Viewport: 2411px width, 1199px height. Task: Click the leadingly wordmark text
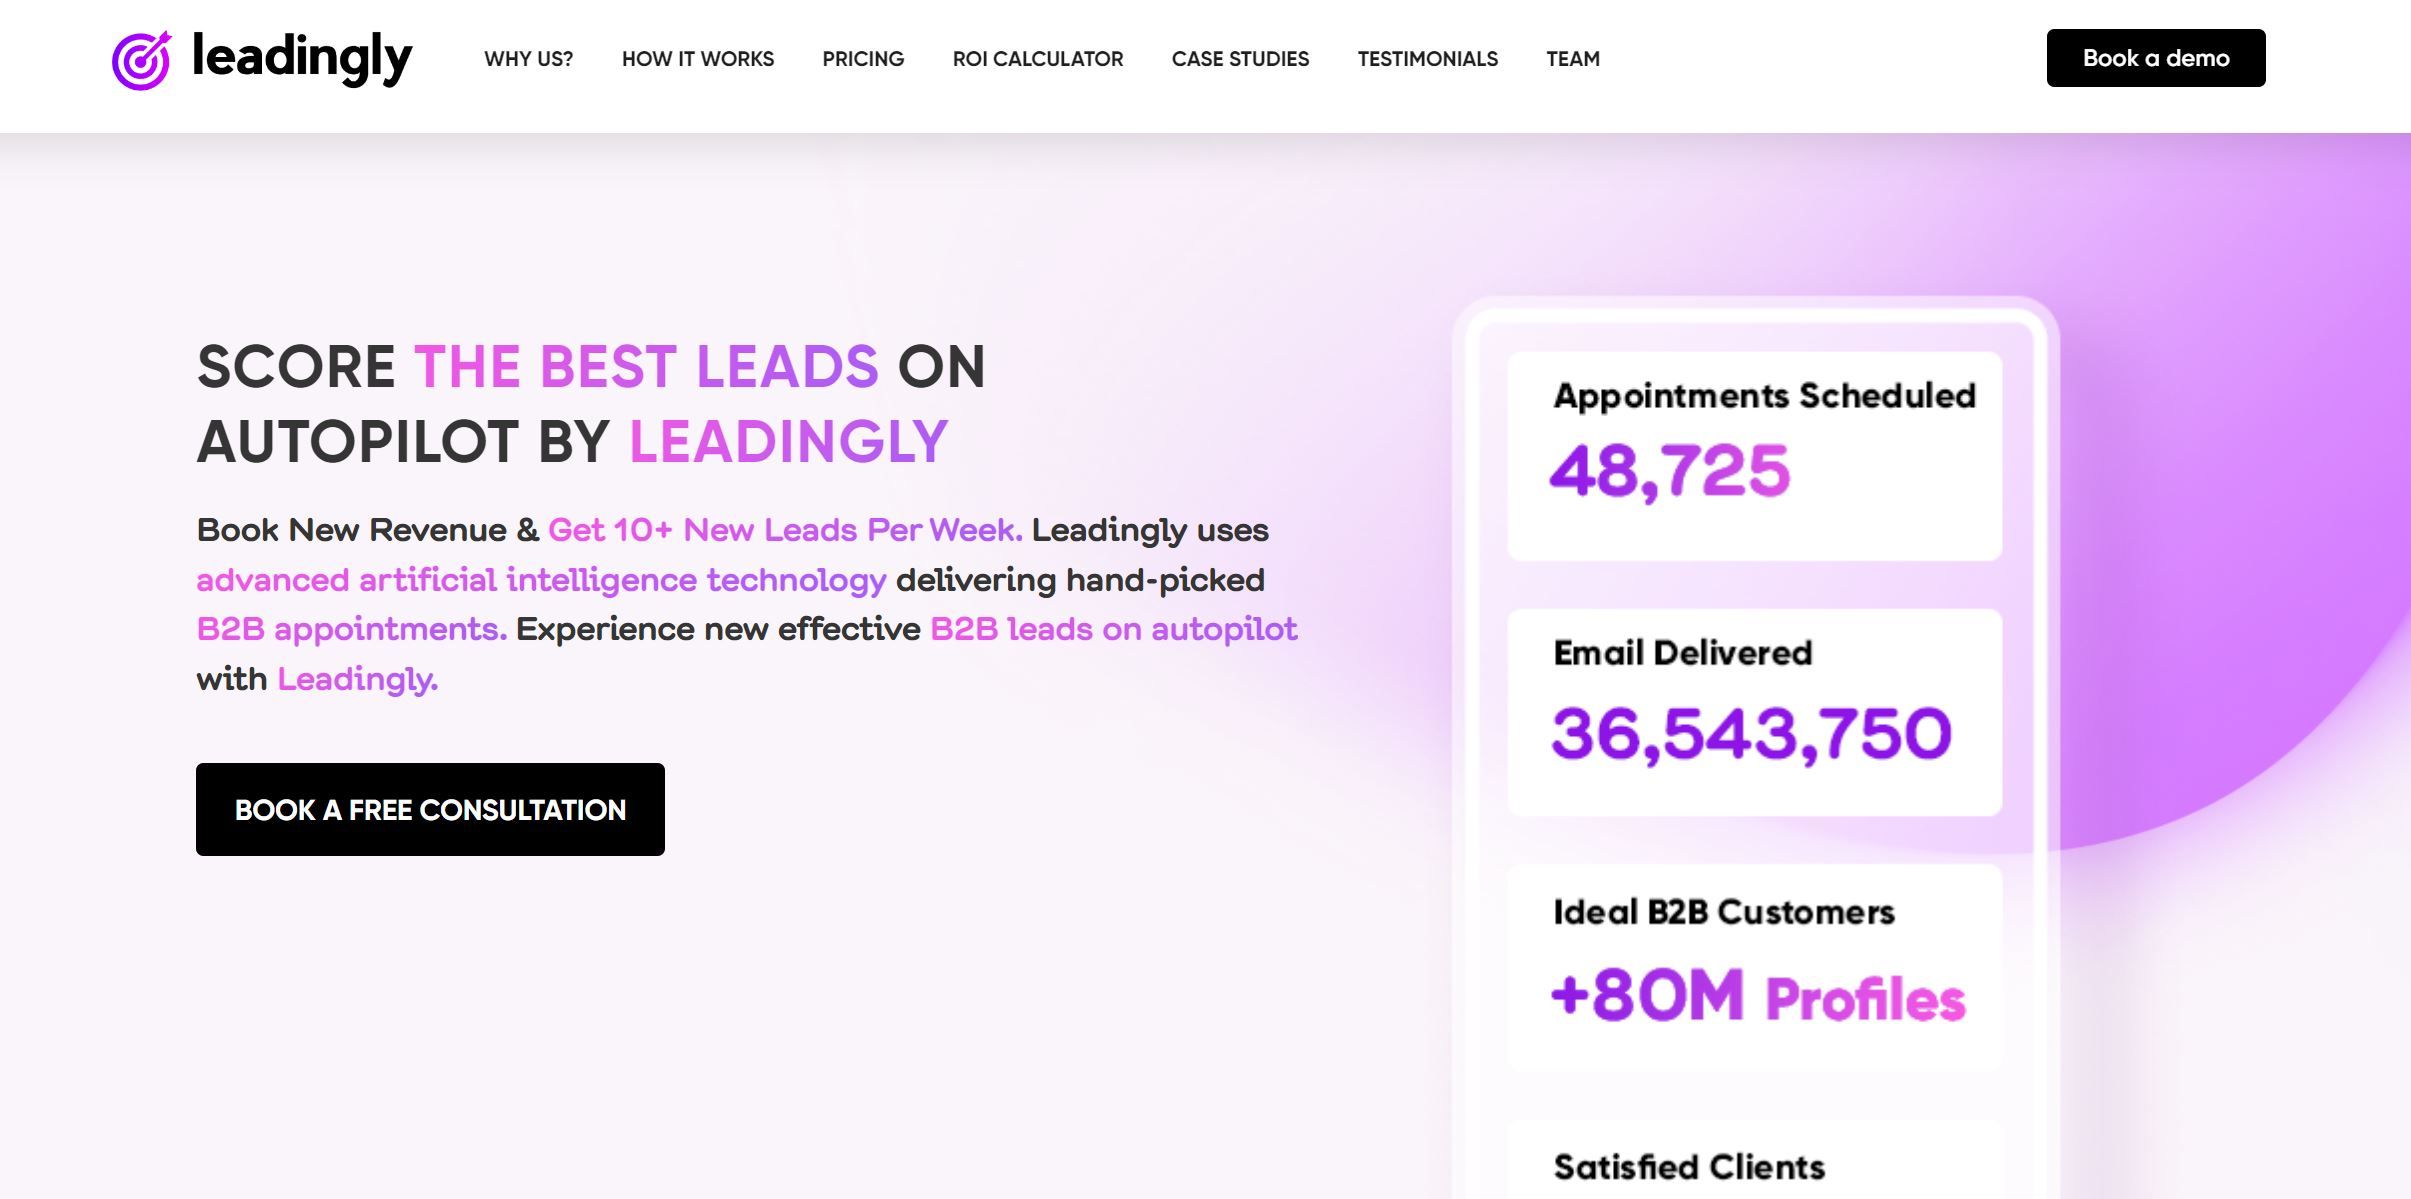point(301,57)
